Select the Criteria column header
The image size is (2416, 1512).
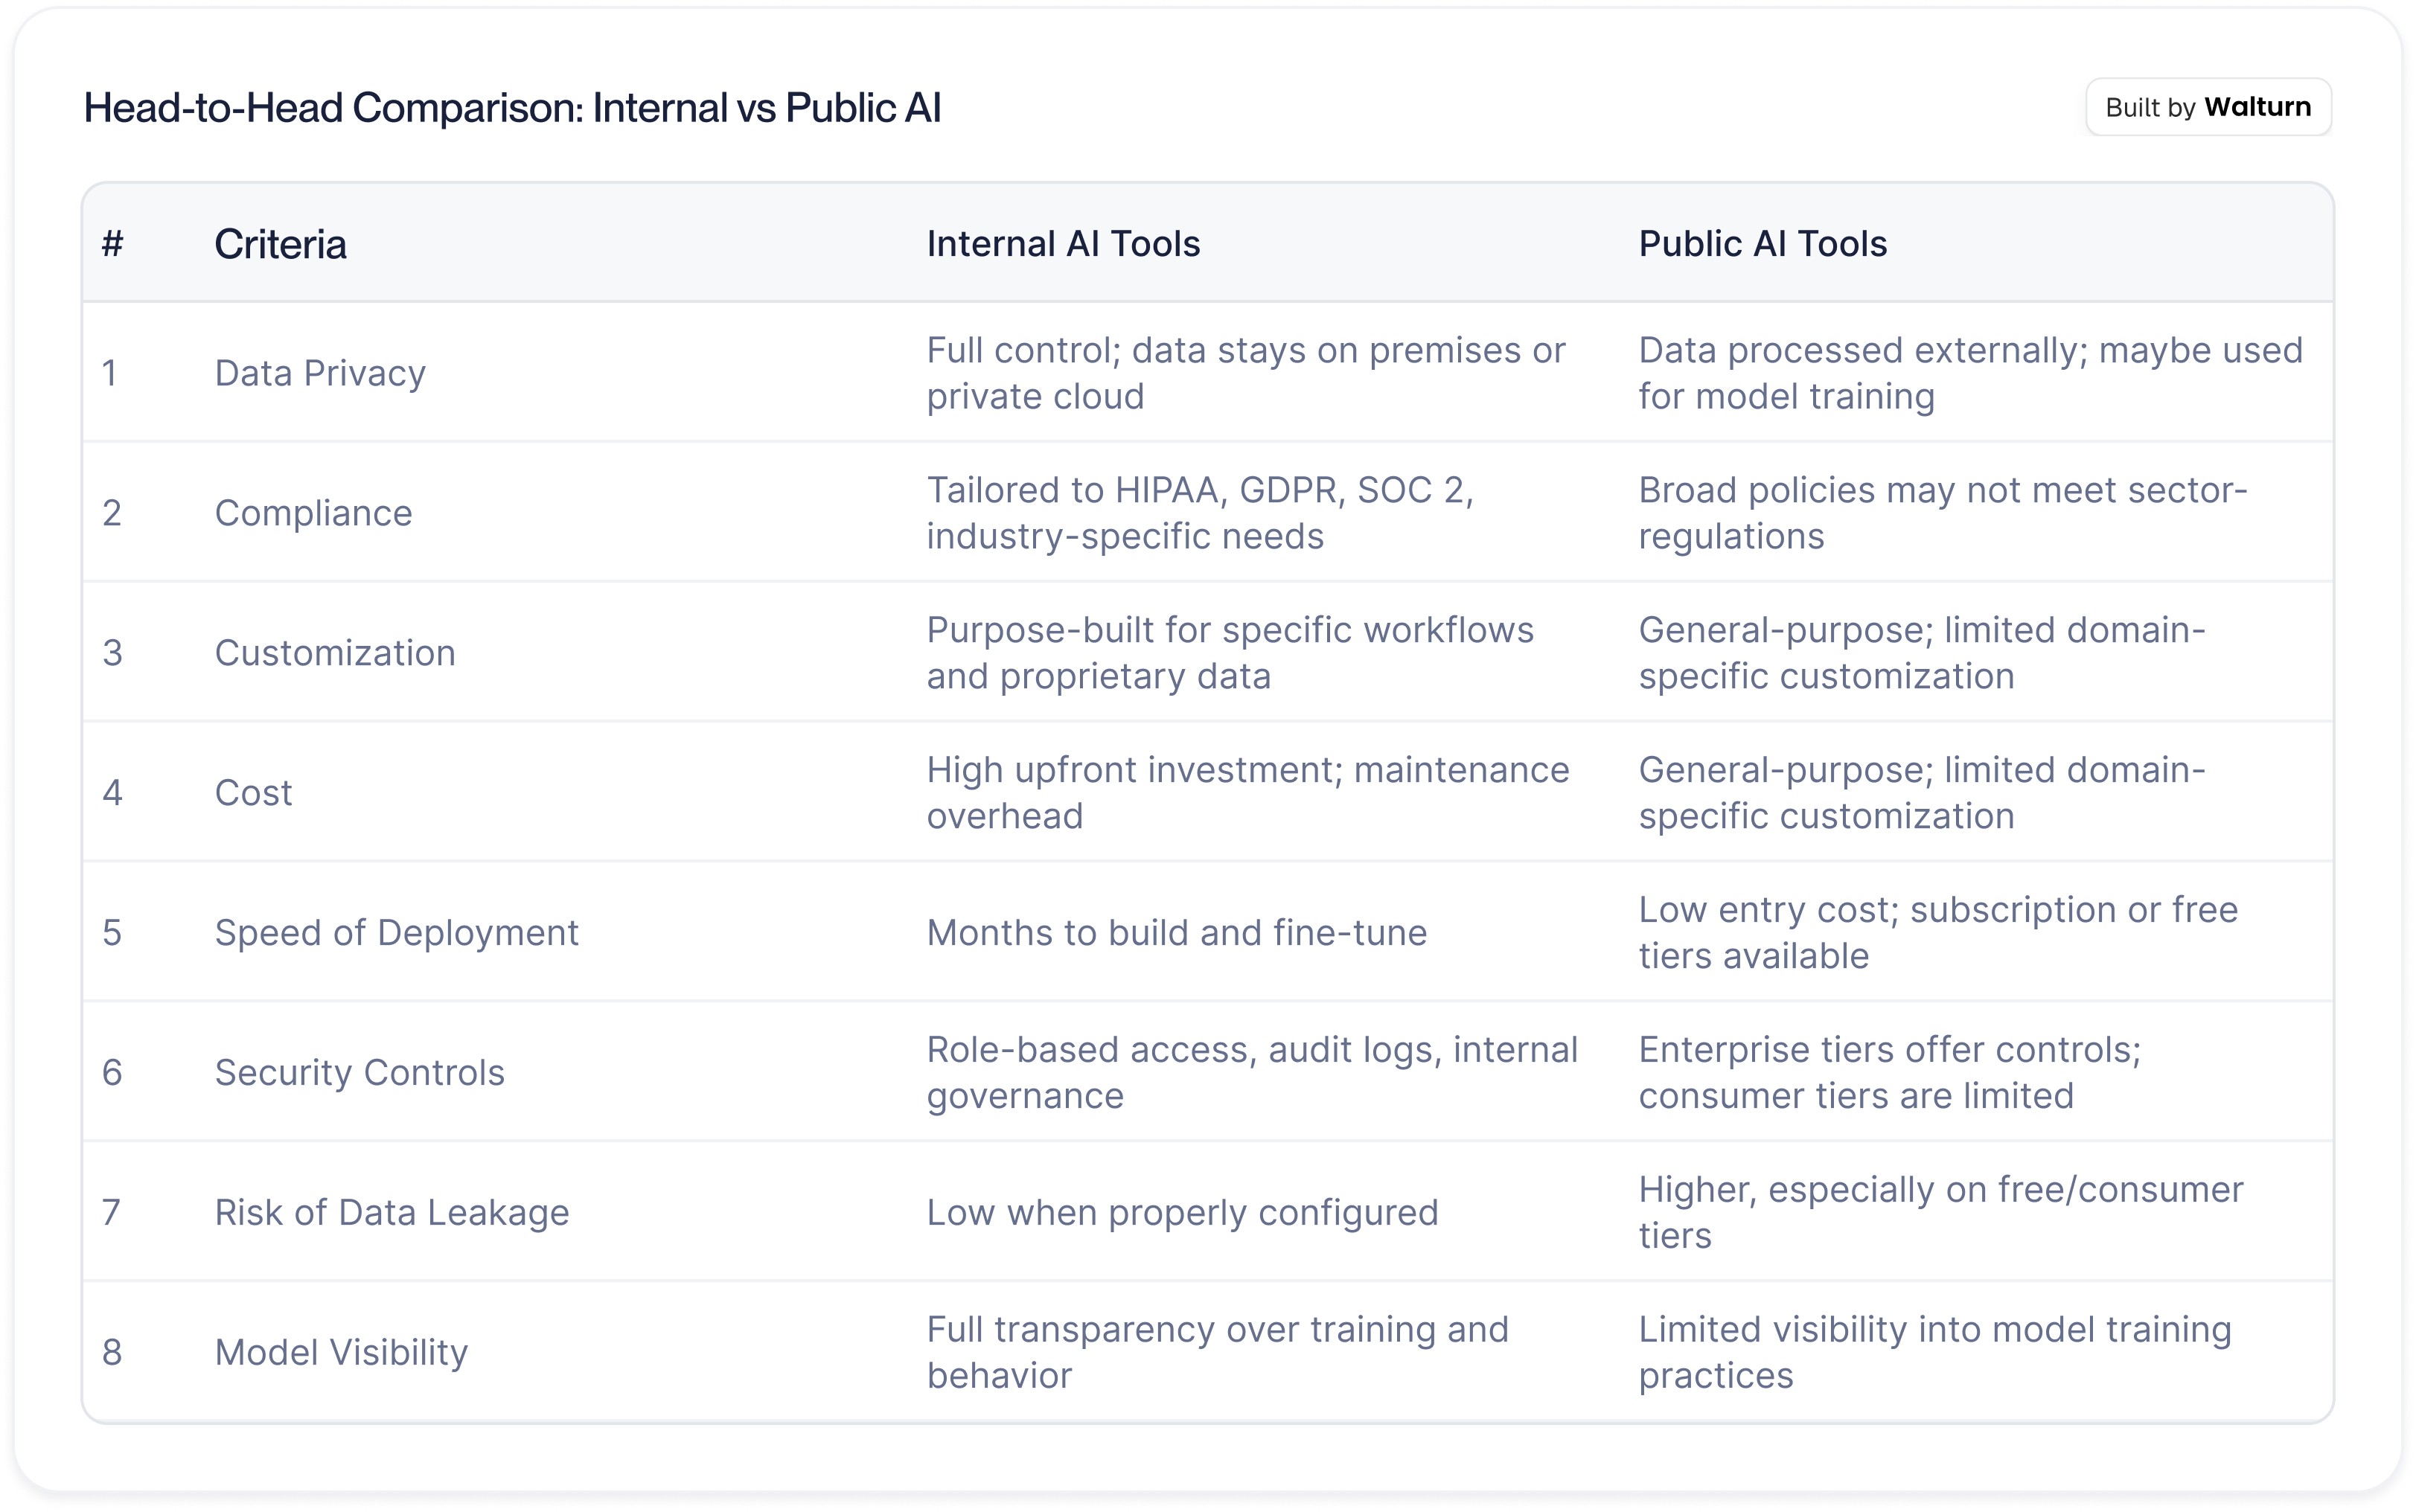[280, 244]
